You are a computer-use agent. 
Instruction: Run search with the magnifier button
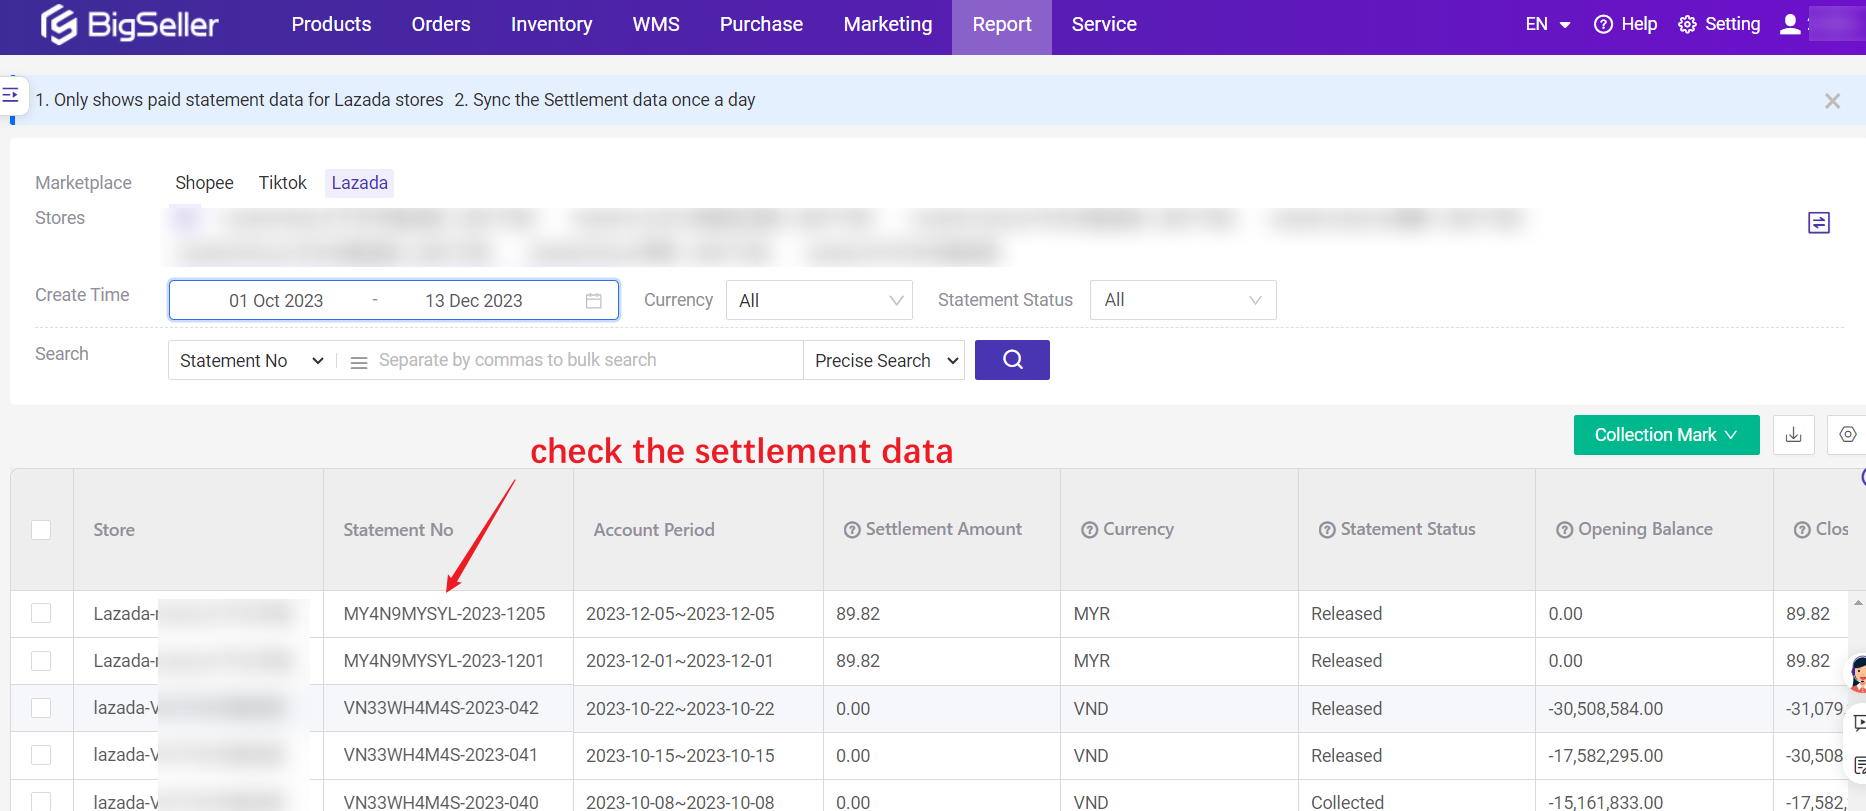(x=1012, y=360)
